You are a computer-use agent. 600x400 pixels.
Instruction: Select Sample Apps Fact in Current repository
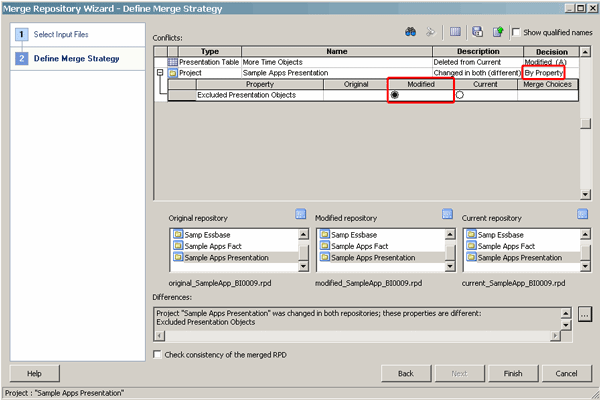point(506,246)
